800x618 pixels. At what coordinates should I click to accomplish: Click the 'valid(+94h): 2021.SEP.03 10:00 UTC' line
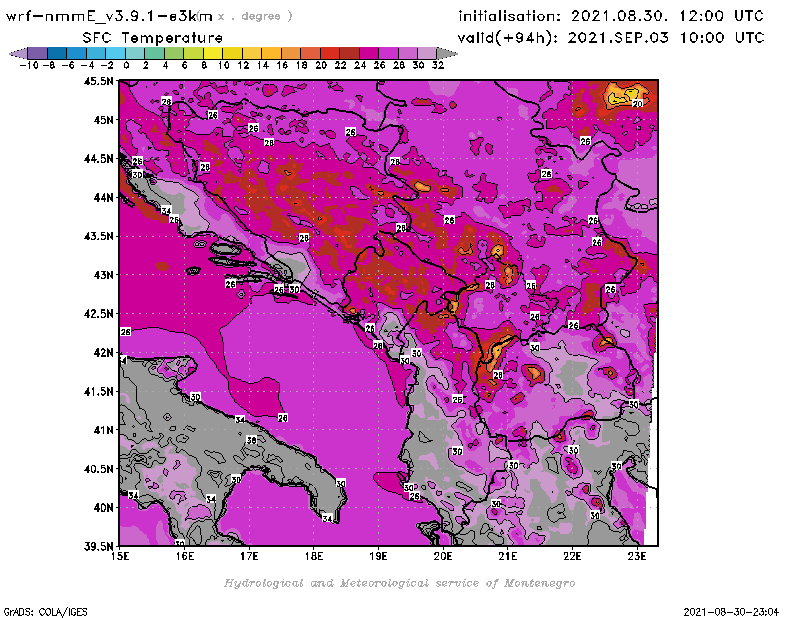point(611,38)
